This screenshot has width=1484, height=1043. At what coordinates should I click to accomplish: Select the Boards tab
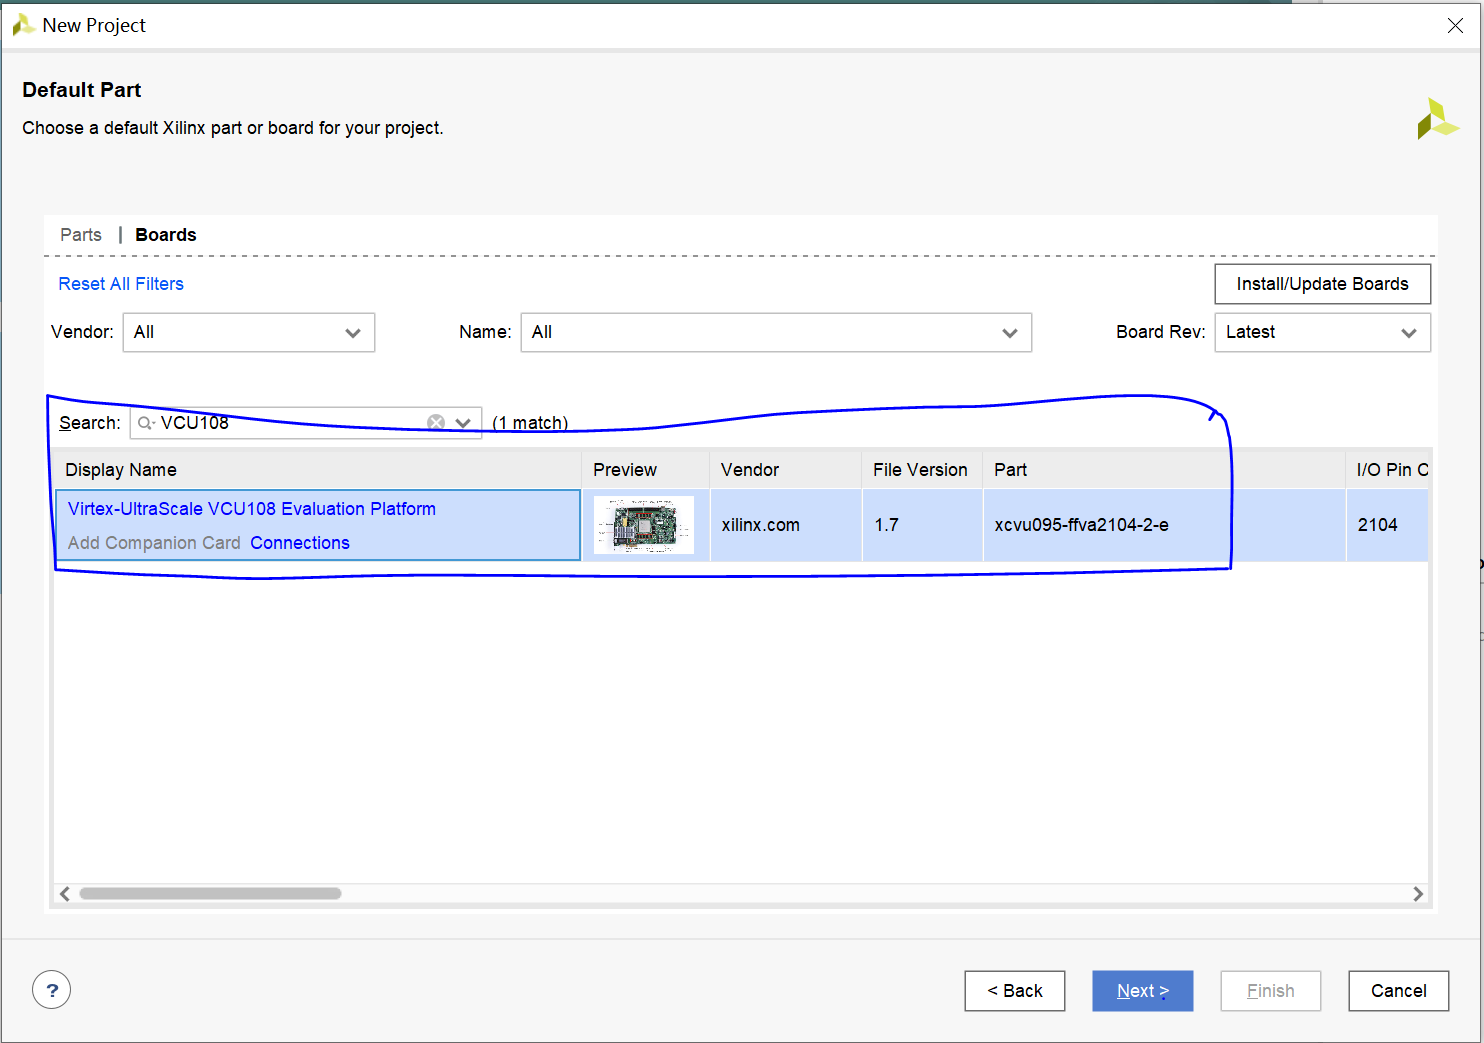click(x=166, y=235)
